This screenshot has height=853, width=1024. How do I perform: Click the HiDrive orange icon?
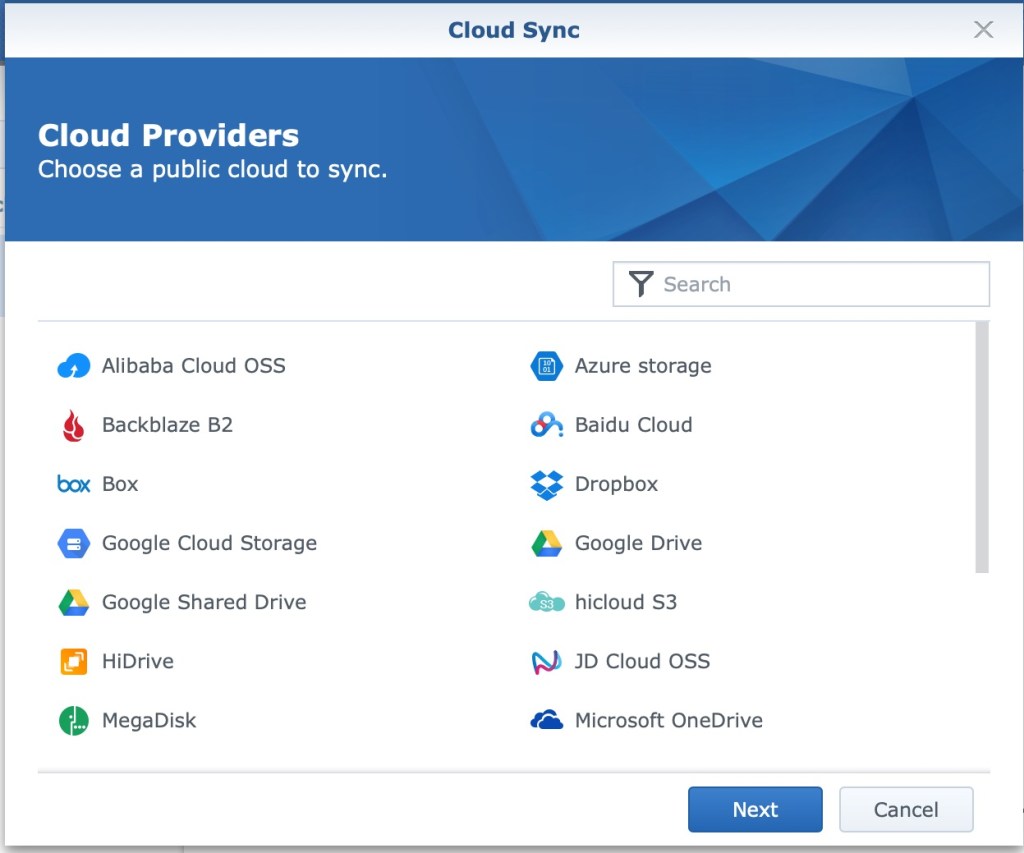click(x=74, y=661)
